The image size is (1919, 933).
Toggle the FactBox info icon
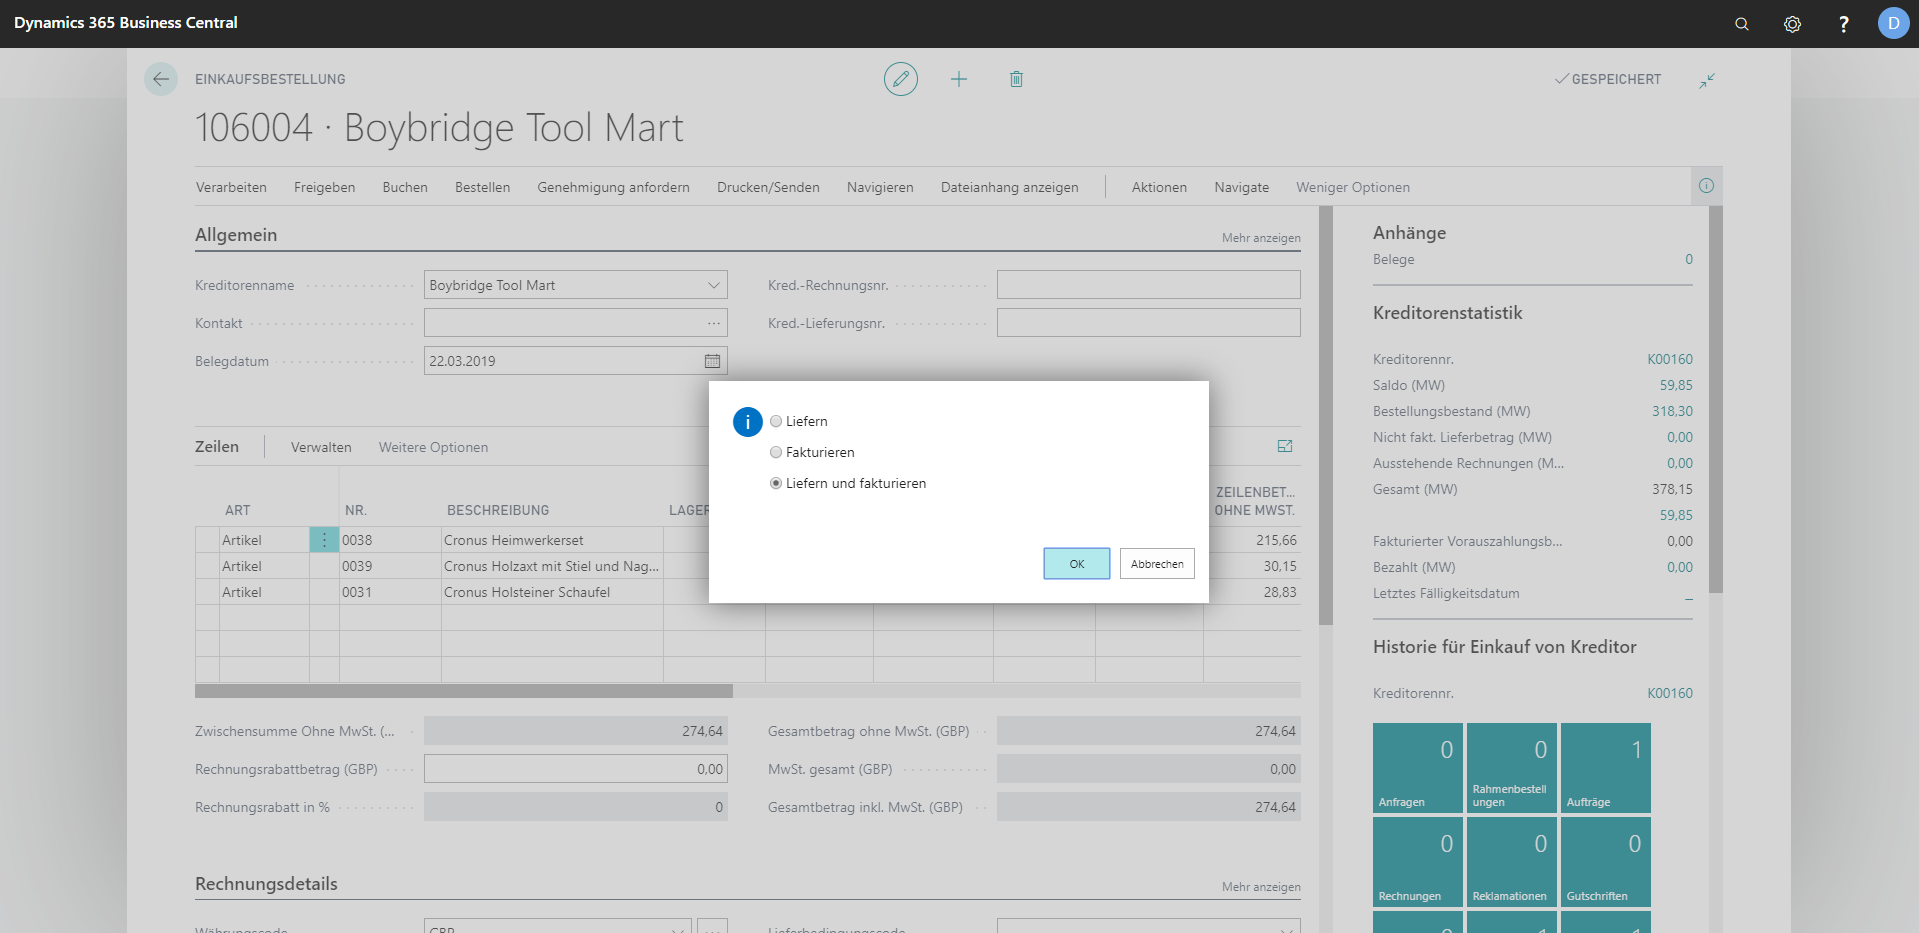[x=1706, y=186]
